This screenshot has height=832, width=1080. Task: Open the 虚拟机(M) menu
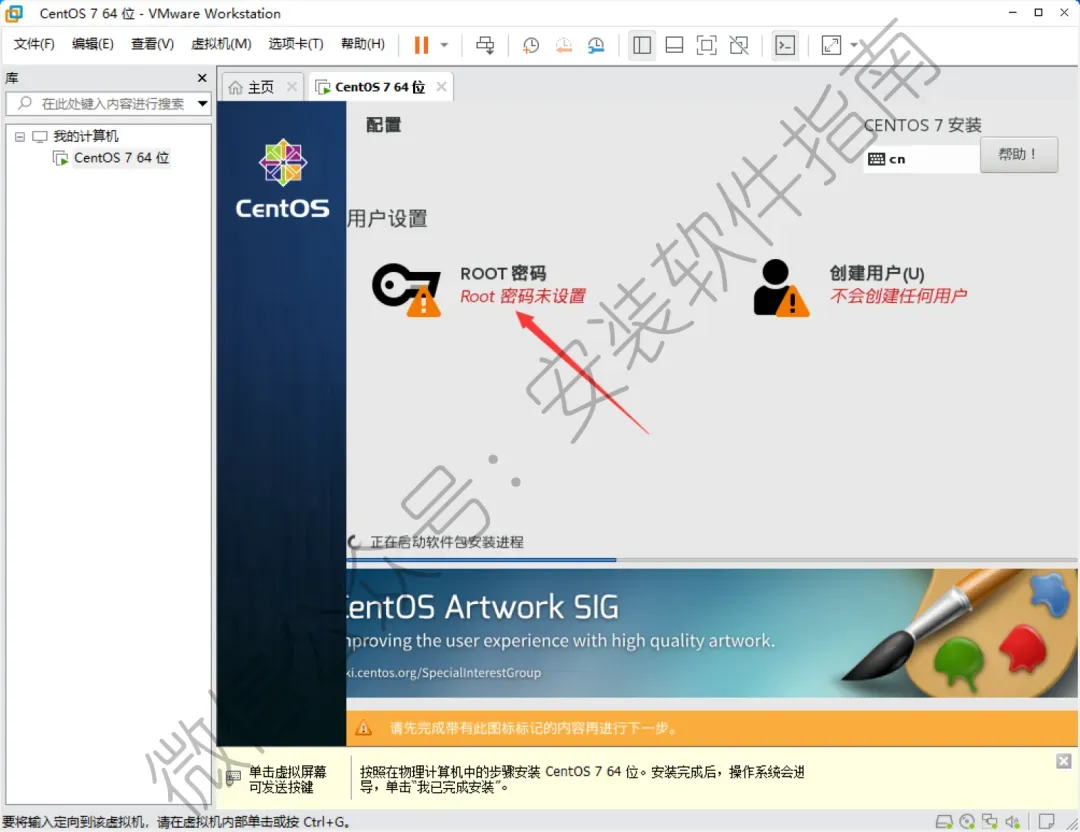pyautogui.click(x=221, y=44)
